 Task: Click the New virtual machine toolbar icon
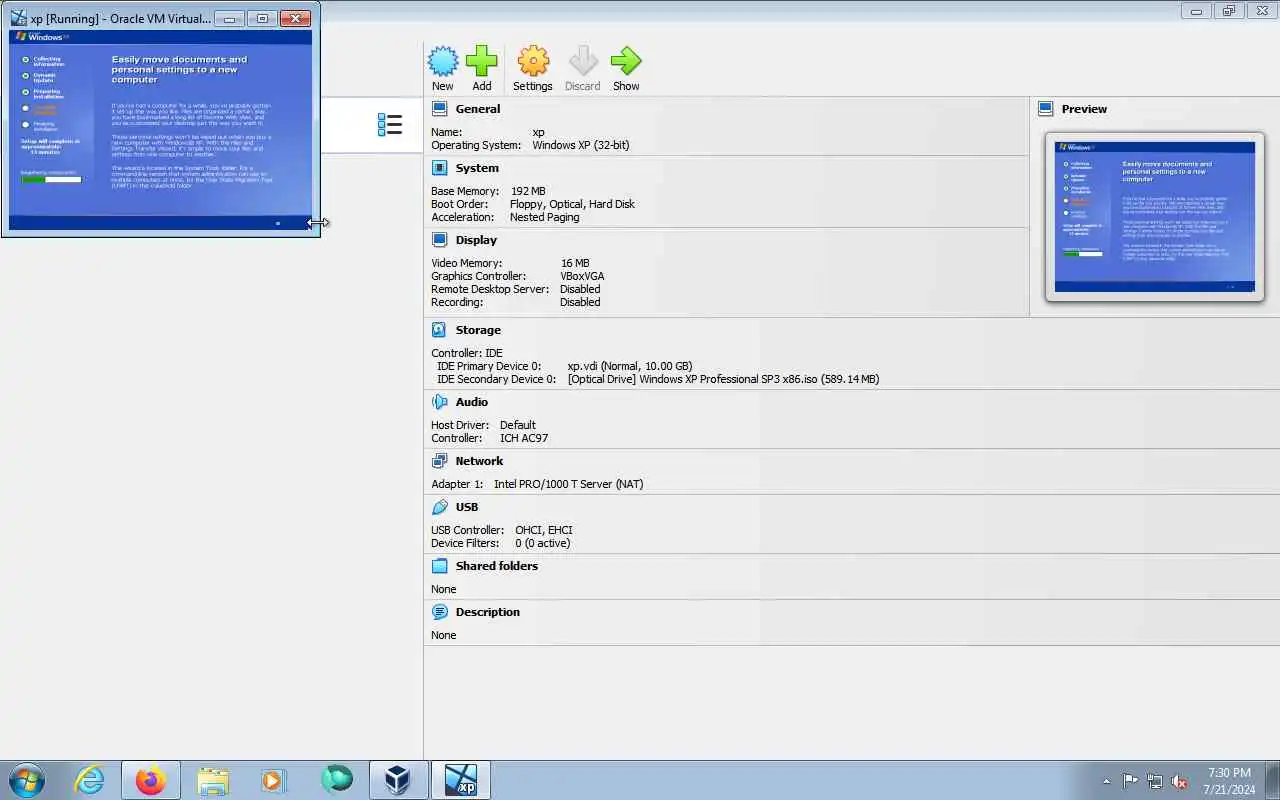(443, 61)
